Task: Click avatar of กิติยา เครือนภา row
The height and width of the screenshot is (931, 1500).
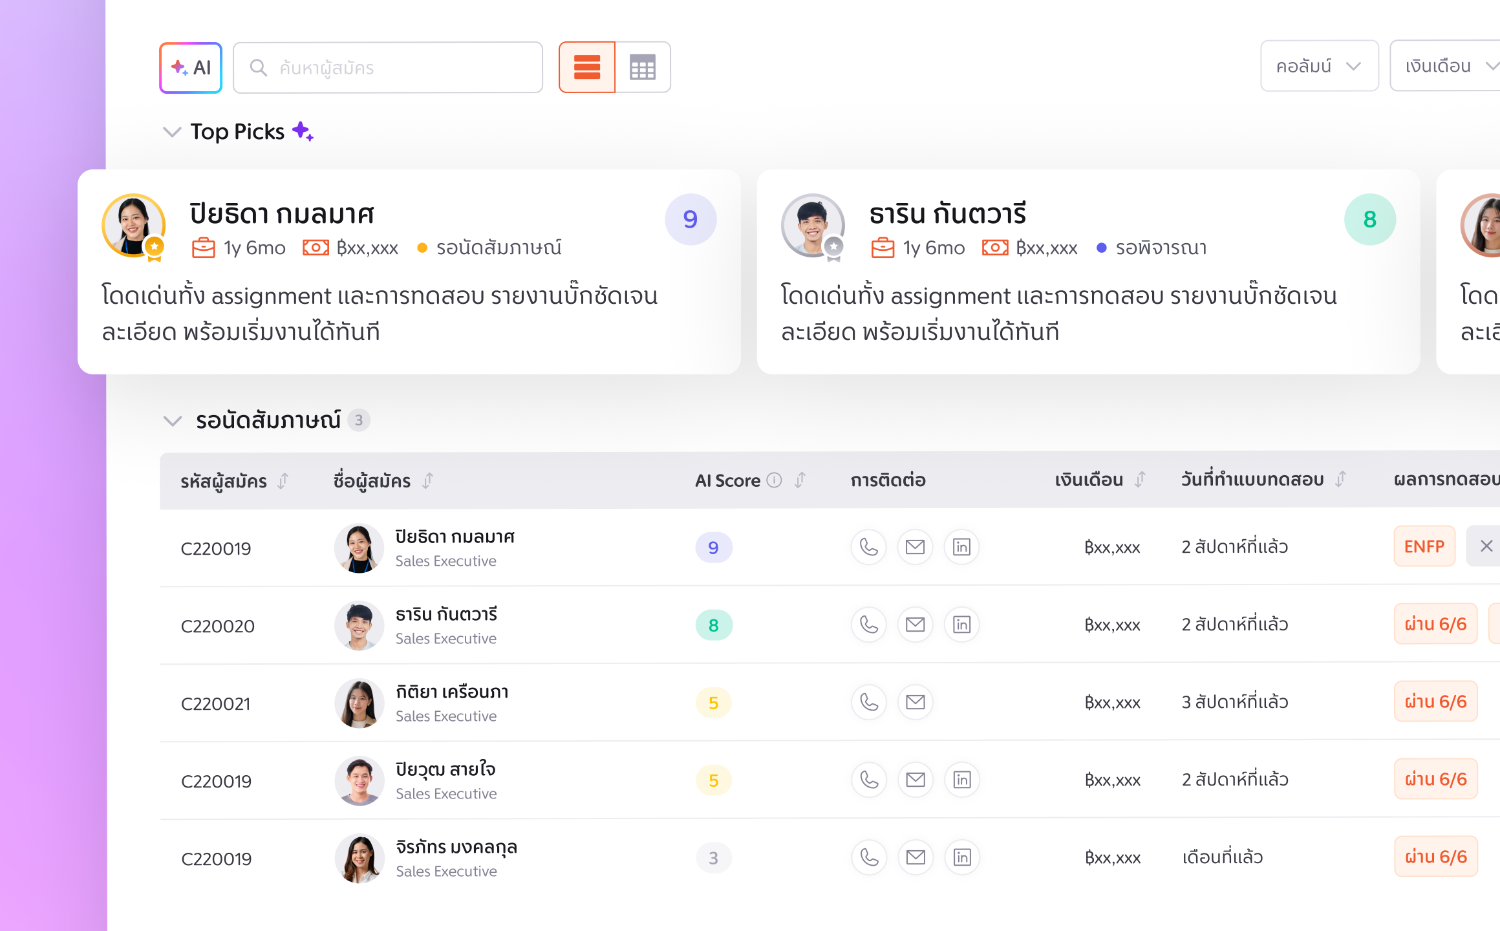Action: (x=359, y=703)
